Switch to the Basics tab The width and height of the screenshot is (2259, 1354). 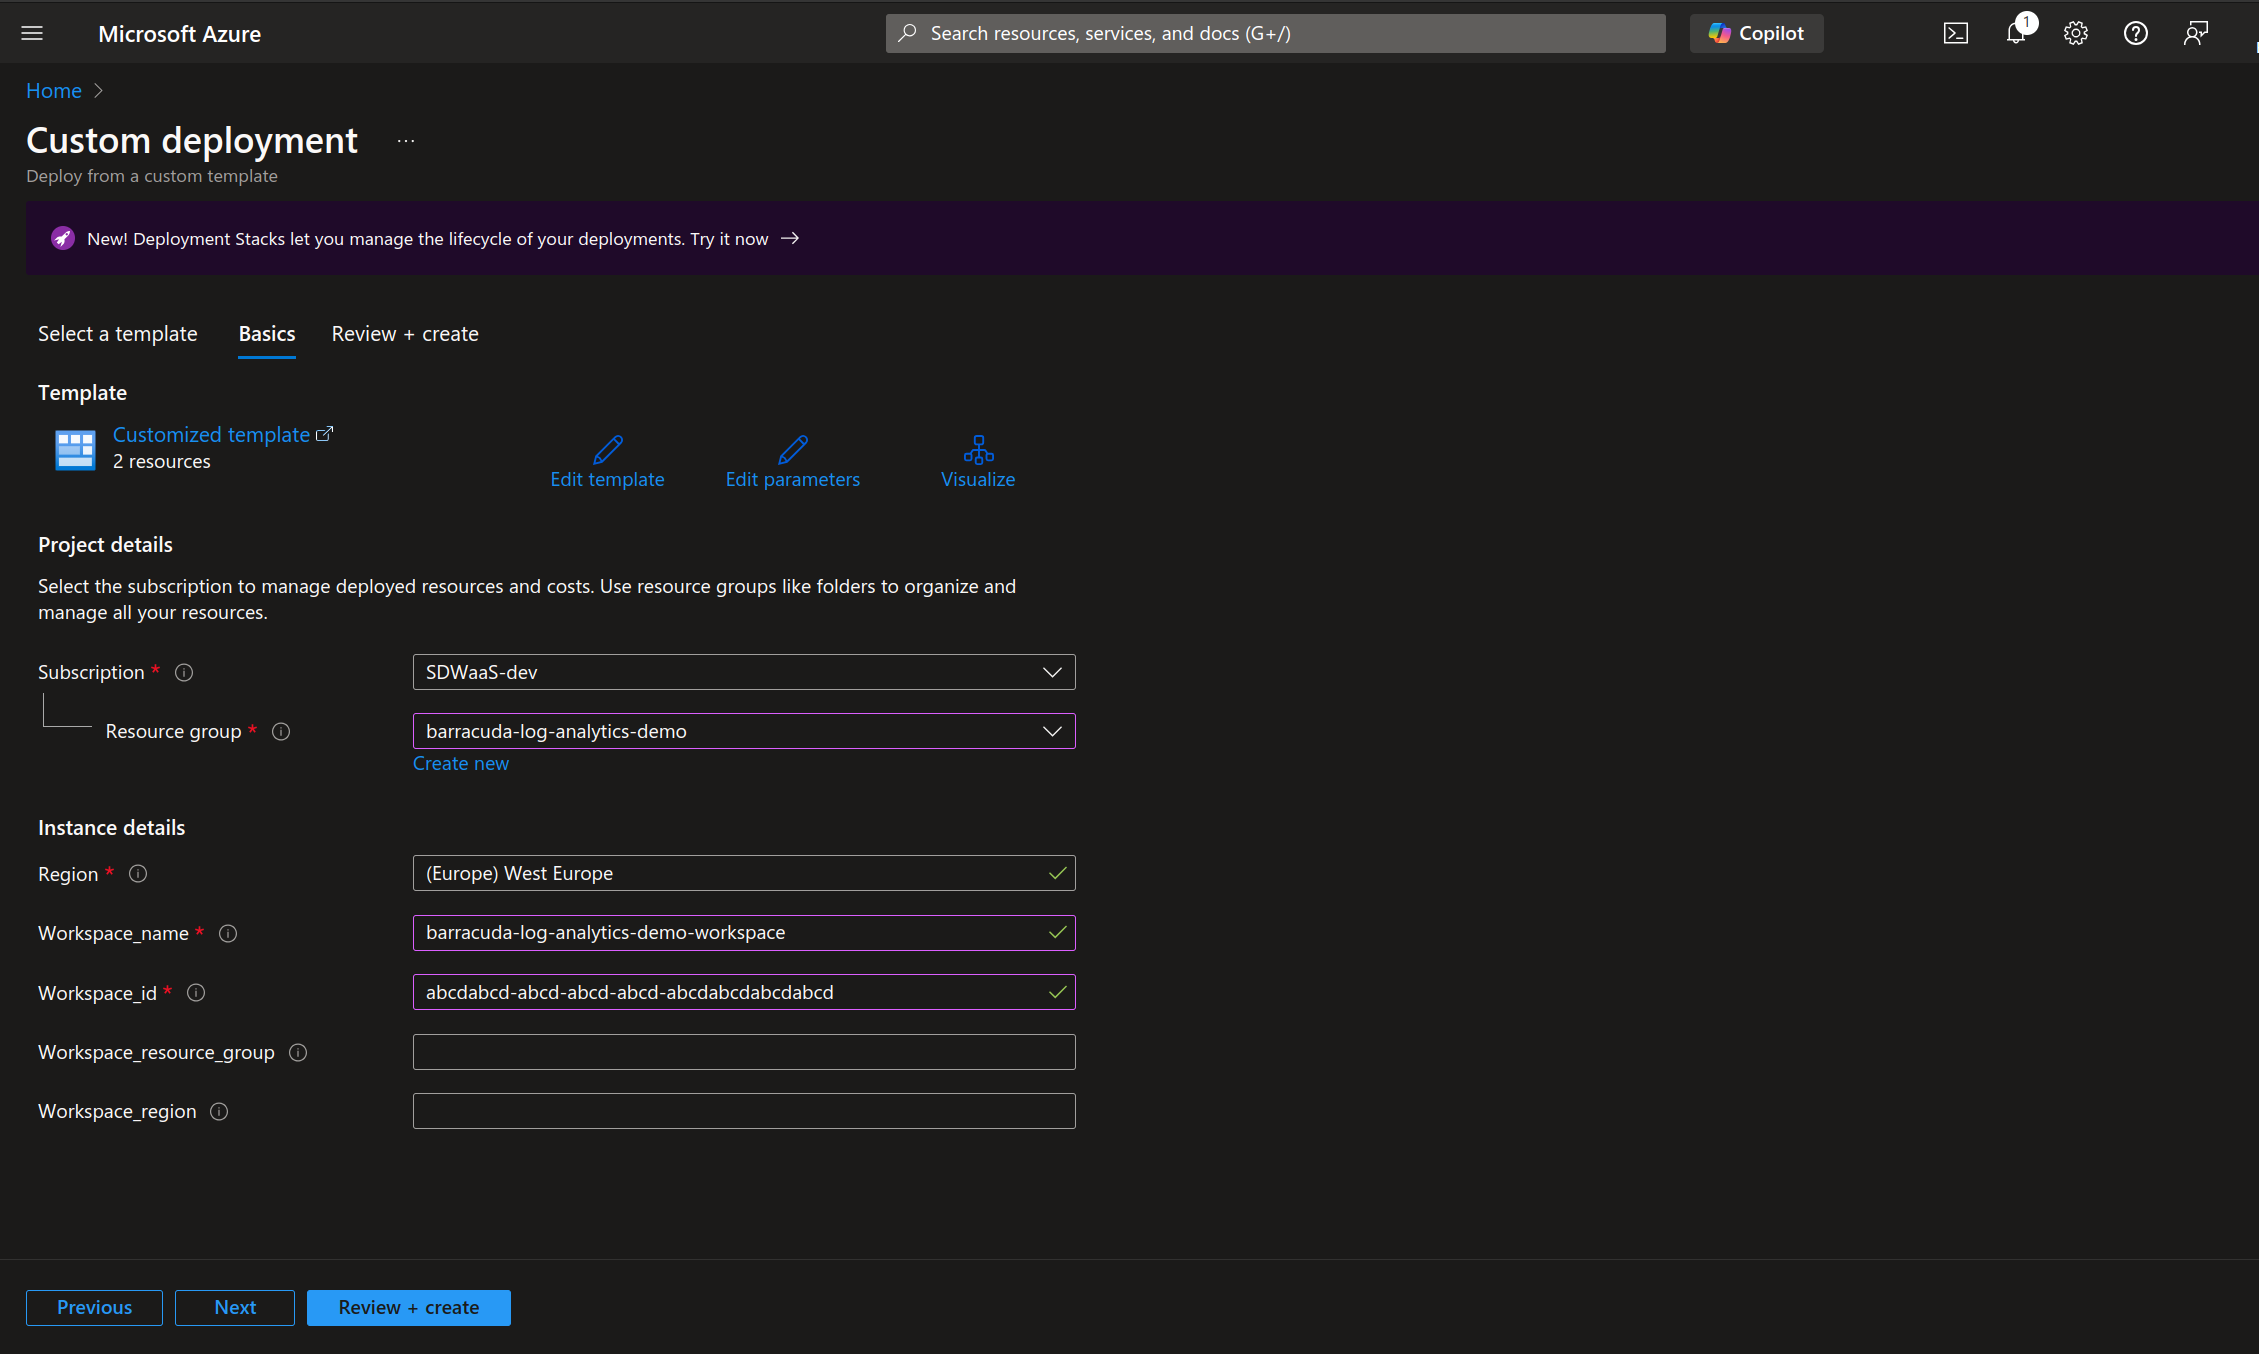click(x=267, y=334)
